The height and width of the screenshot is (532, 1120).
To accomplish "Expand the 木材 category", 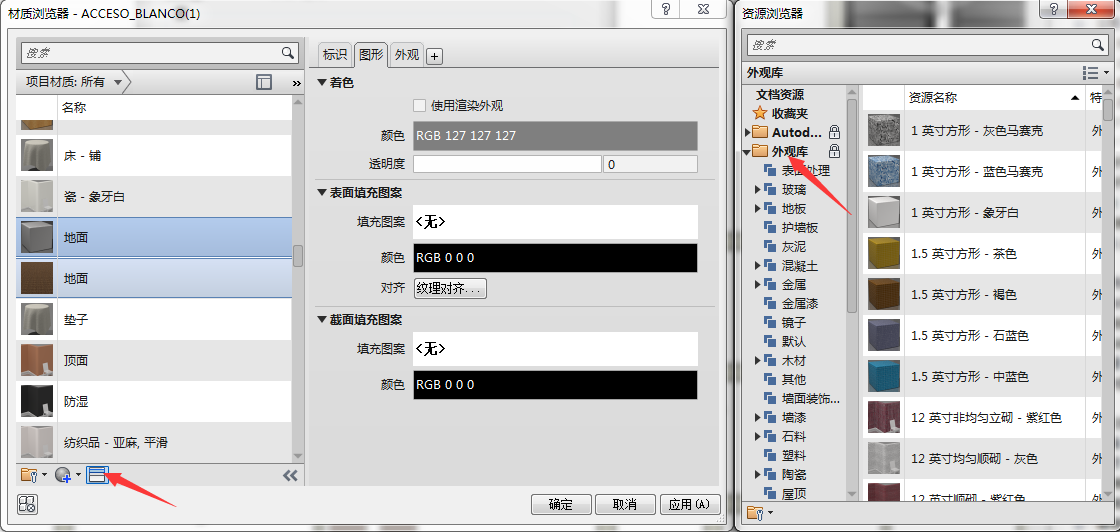I will [758, 361].
